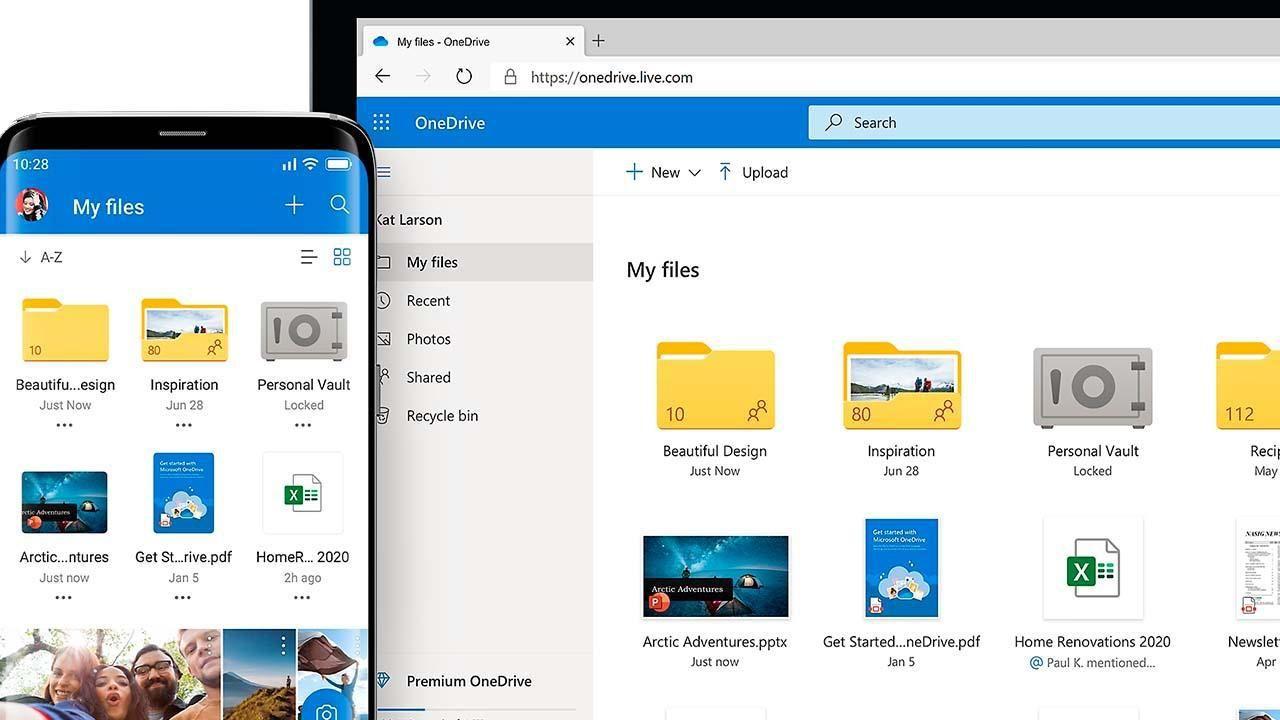
Task: Tap the plus icon in the mobile app header
Action: coord(293,205)
